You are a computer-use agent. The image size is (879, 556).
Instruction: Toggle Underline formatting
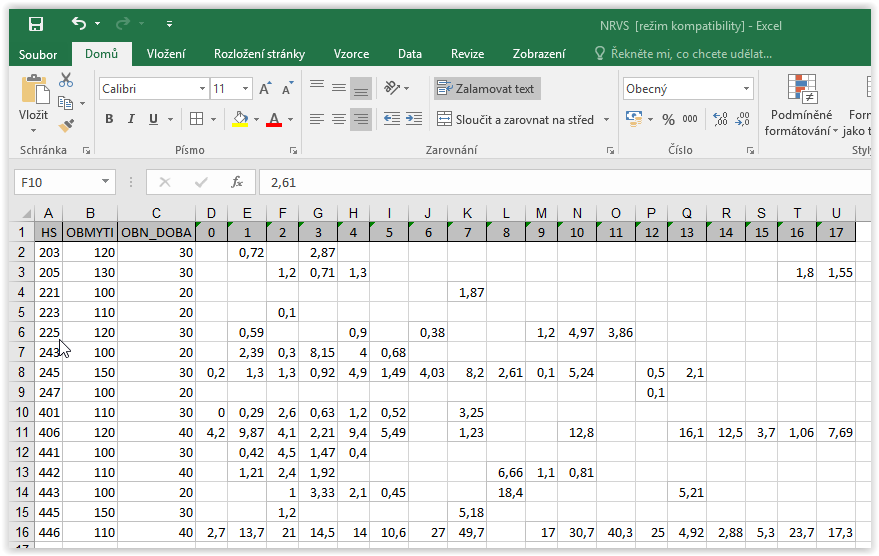pyautogui.click(x=153, y=119)
